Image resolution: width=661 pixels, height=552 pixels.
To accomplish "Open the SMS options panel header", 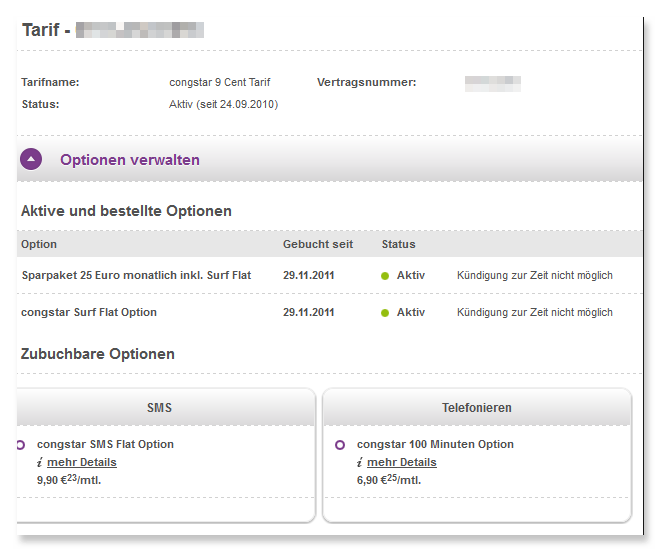I will (x=160, y=408).
